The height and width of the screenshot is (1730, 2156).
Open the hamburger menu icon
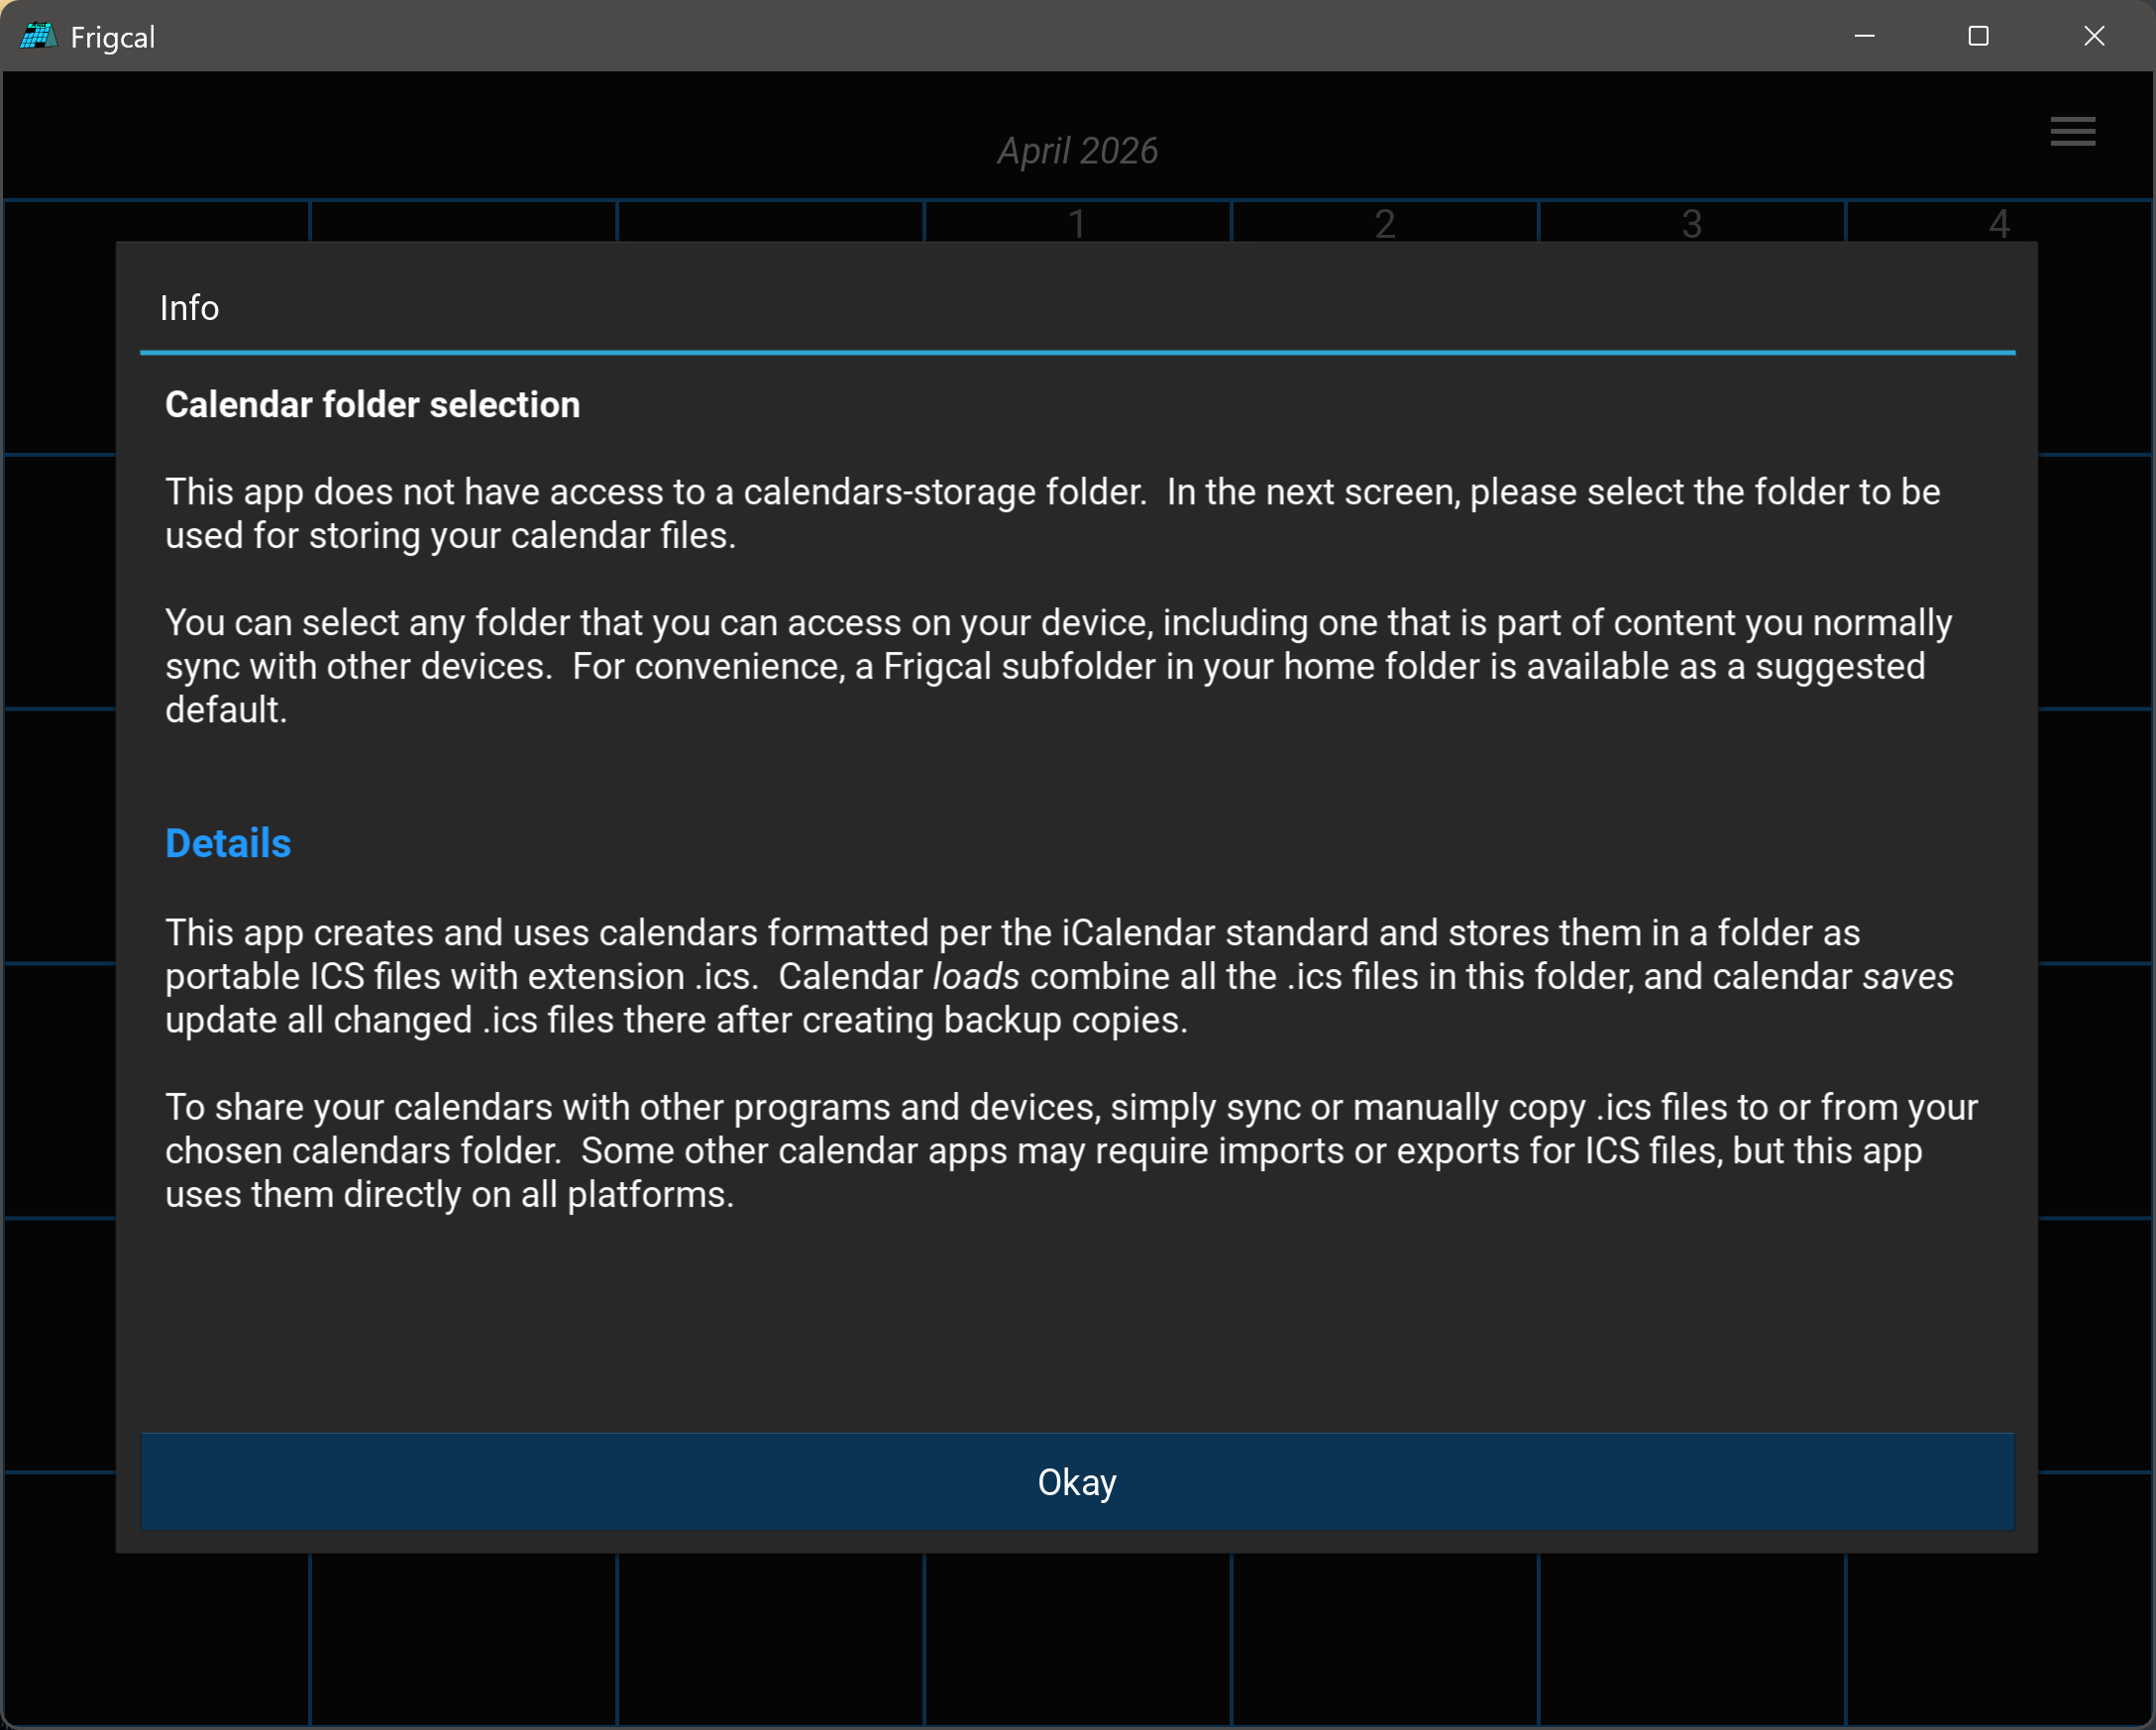[2072, 131]
